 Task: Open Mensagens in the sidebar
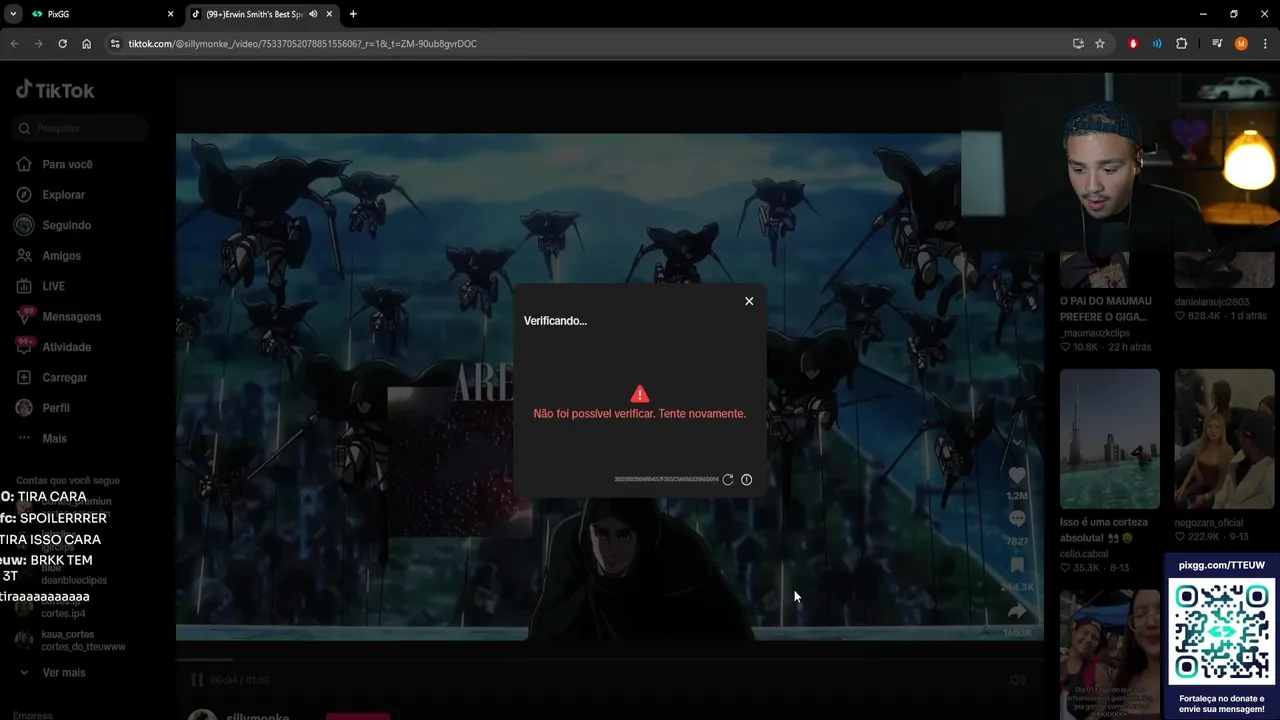pos(71,317)
